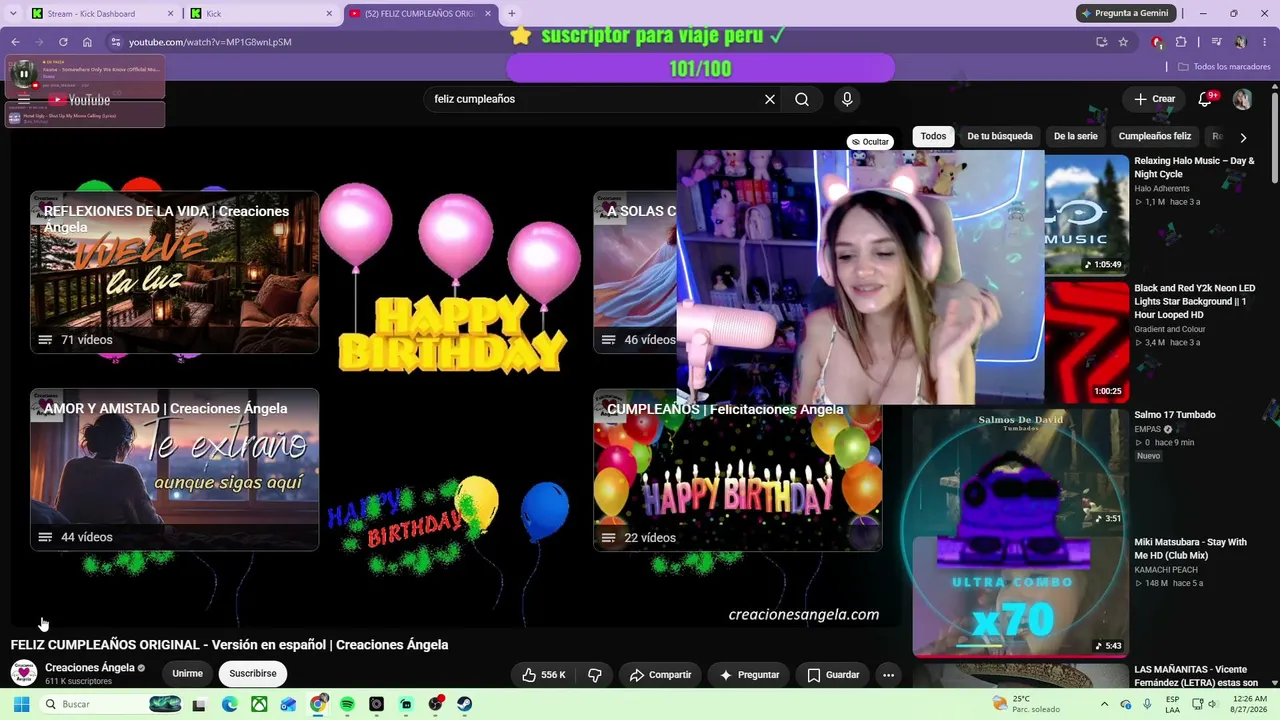Click the Unirme button
Viewport: 1280px width, 720px height.
(x=187, y=674)
